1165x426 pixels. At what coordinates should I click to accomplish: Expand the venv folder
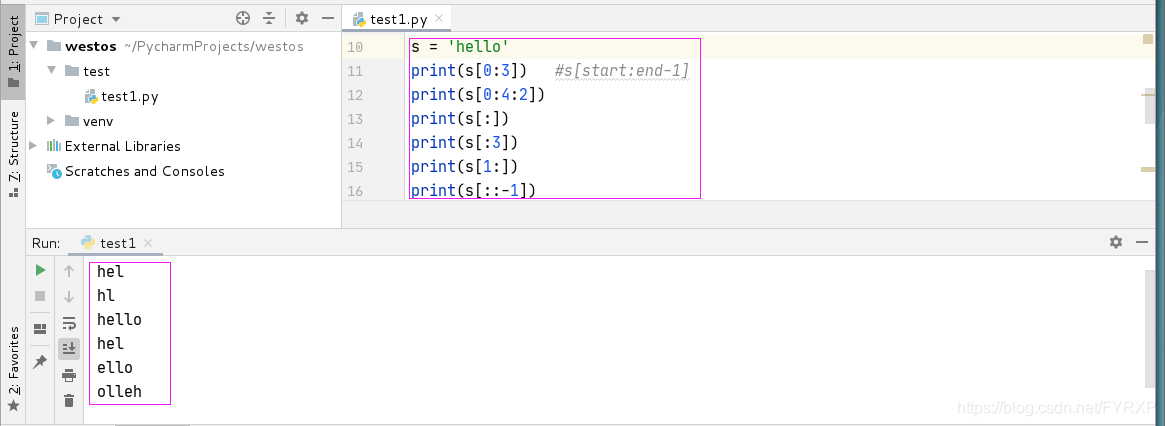pyautogui.click(x=51, y=120)
